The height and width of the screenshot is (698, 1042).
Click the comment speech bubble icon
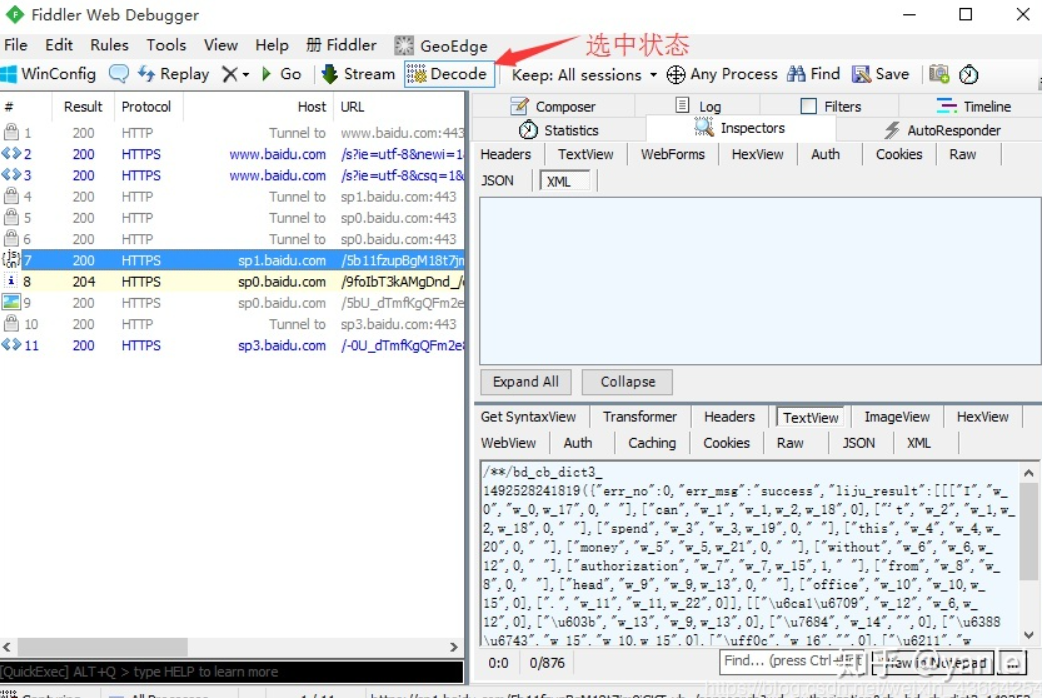coord(119,74)
